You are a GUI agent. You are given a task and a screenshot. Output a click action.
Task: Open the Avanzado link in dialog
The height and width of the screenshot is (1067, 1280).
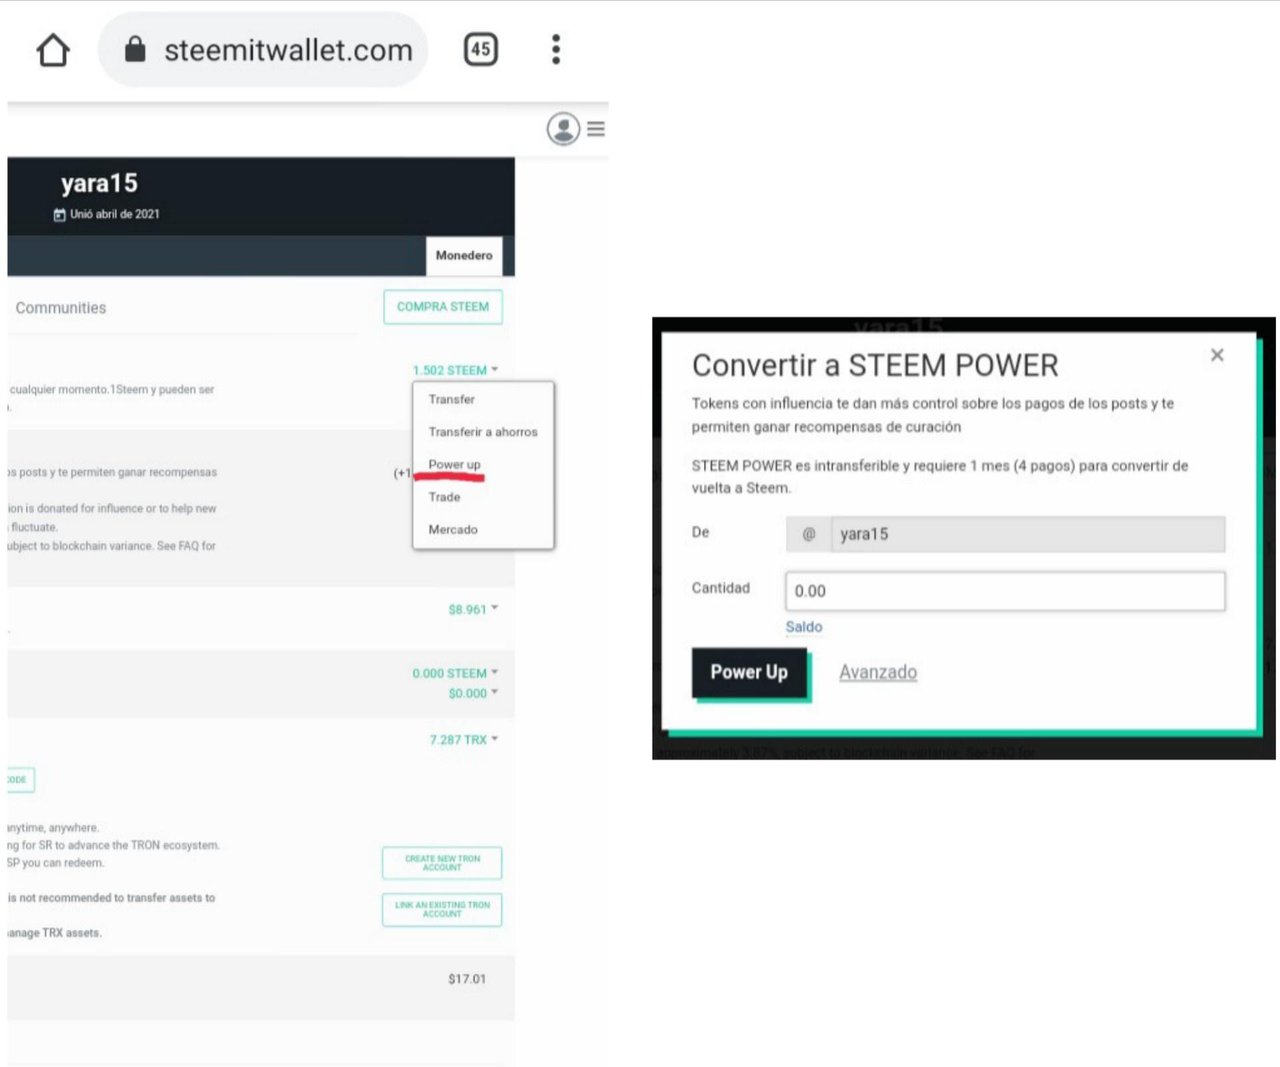click(878, 672)
